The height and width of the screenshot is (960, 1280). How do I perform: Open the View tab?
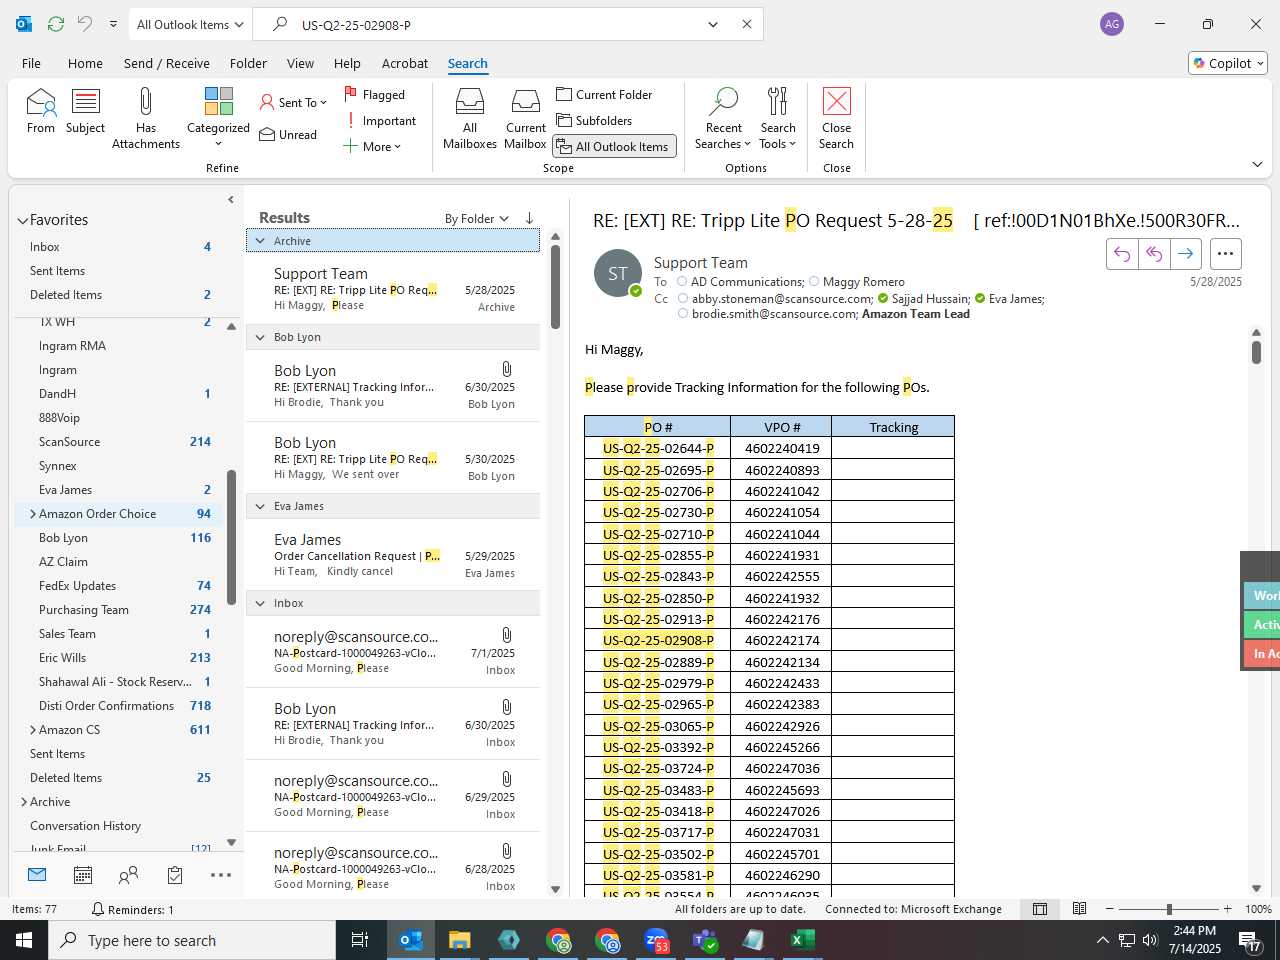coord(300,63)
